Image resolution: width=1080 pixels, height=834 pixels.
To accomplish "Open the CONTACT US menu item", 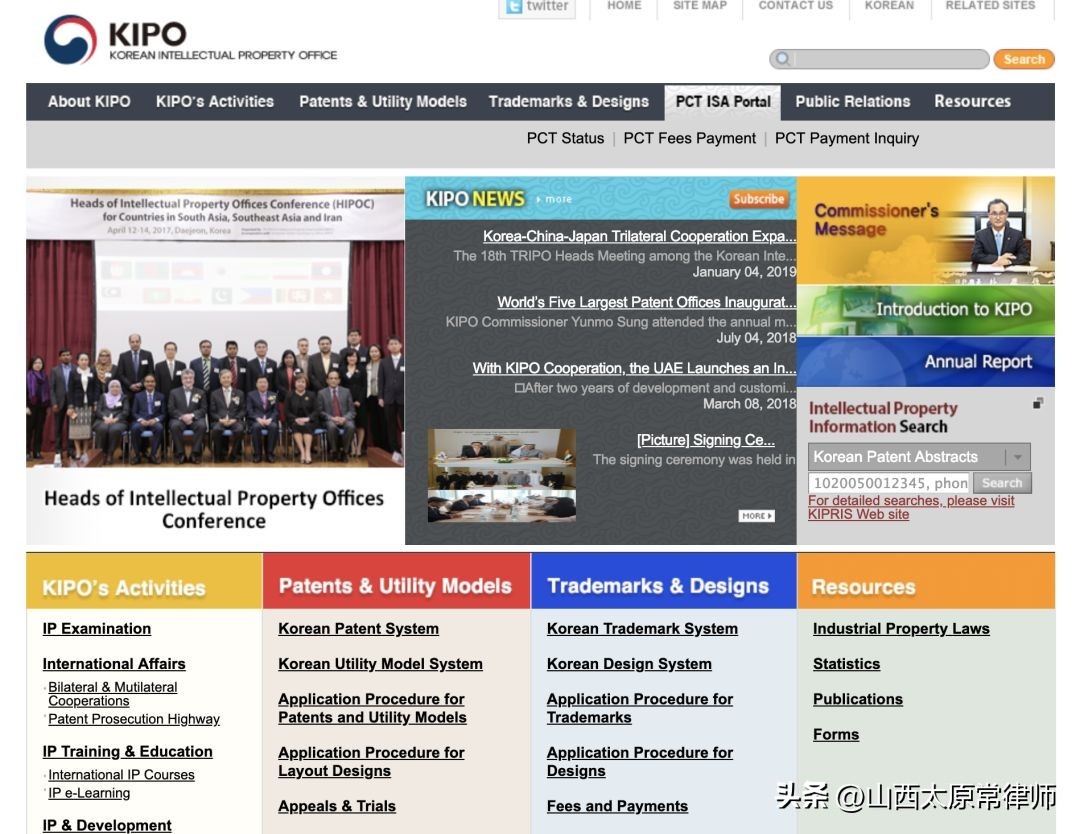I will [x=795, y=5].
